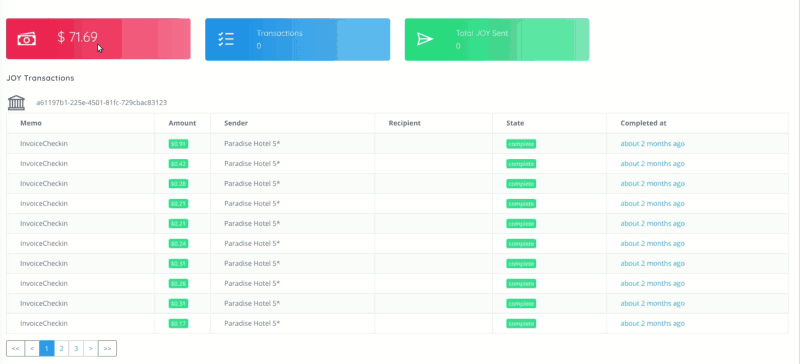Click the complete badge in $0.24 row

pyautogui.click(x=521, y=244)
